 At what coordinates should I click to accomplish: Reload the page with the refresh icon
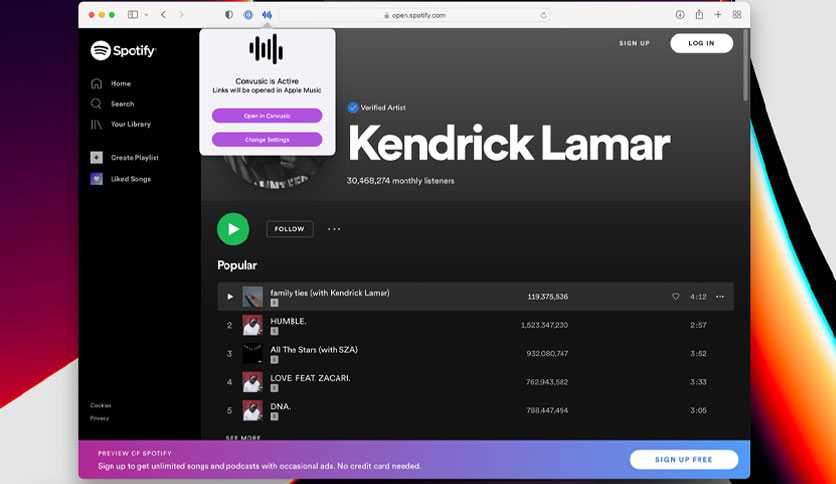[543, 15]
